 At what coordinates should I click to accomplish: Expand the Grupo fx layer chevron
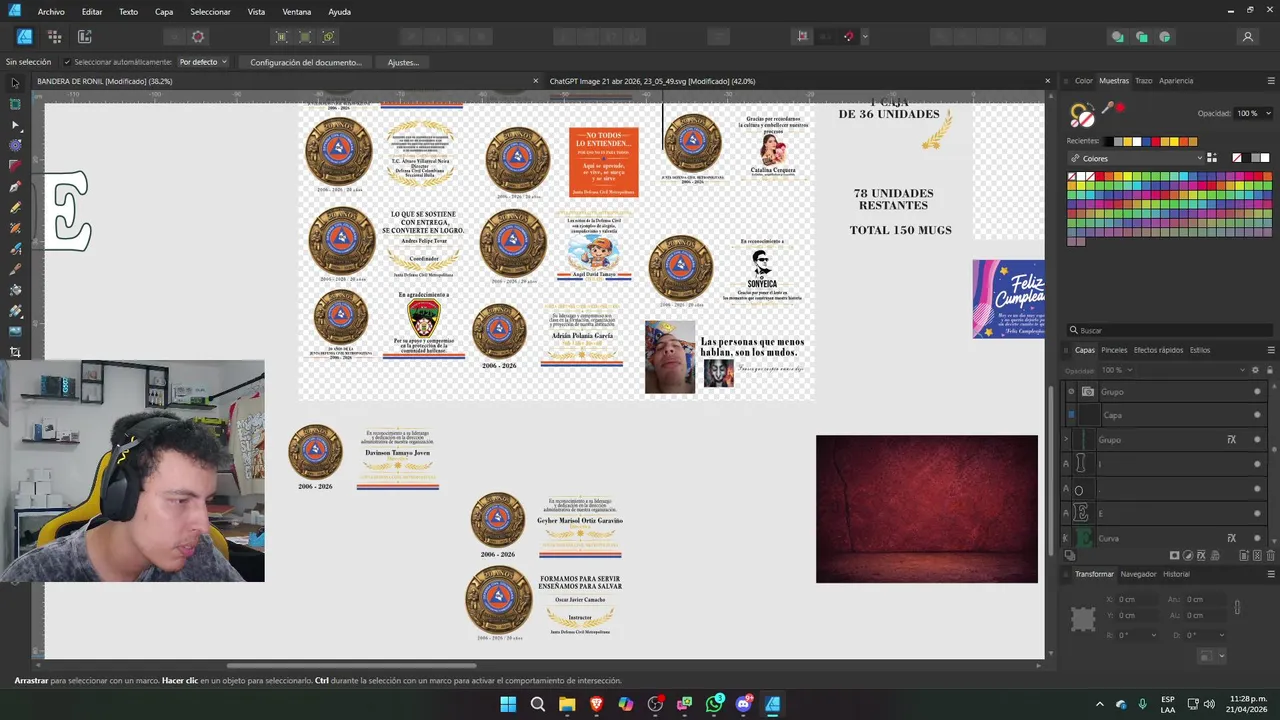1066,440
